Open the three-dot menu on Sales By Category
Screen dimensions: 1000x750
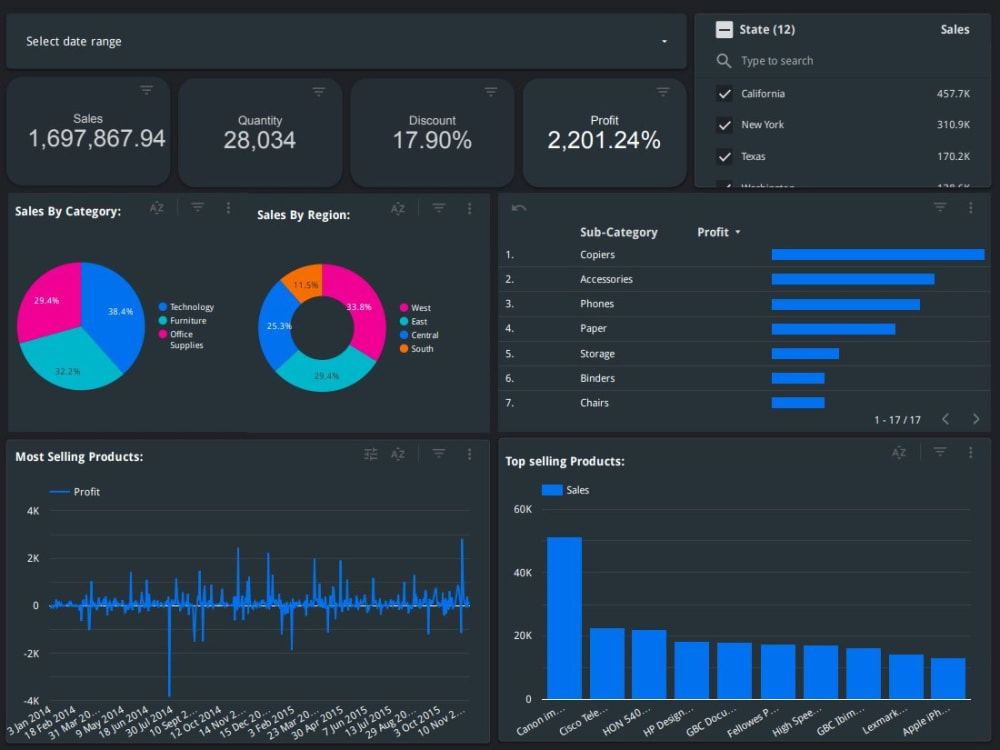click(228, 208)
